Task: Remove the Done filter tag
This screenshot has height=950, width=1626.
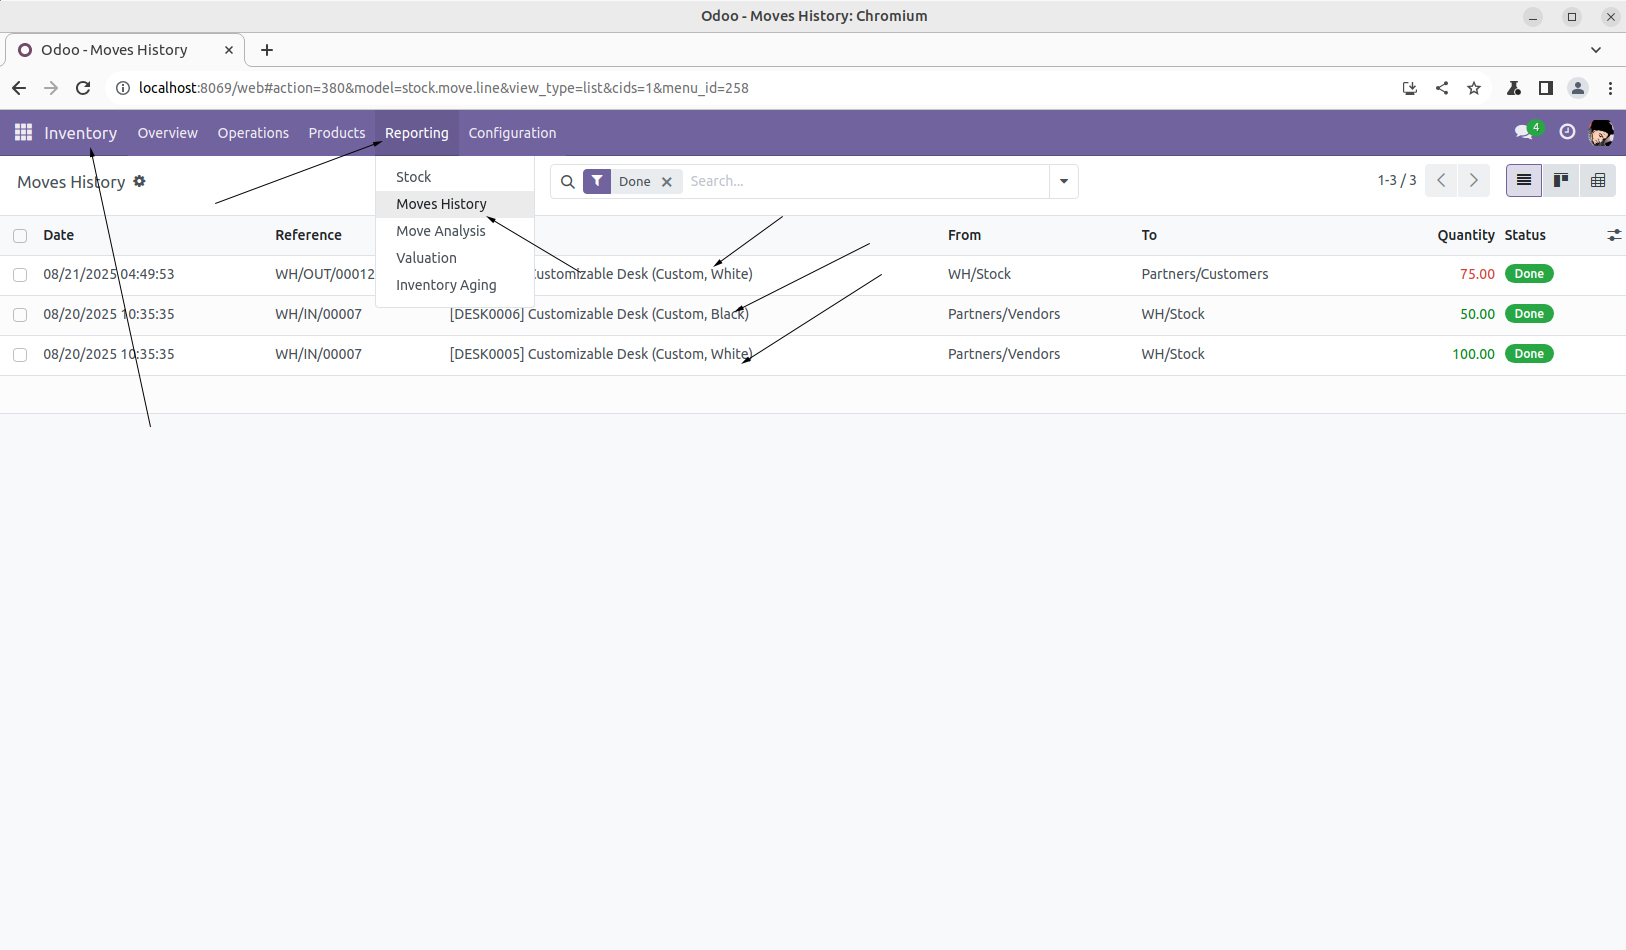Action: point(667,182)
